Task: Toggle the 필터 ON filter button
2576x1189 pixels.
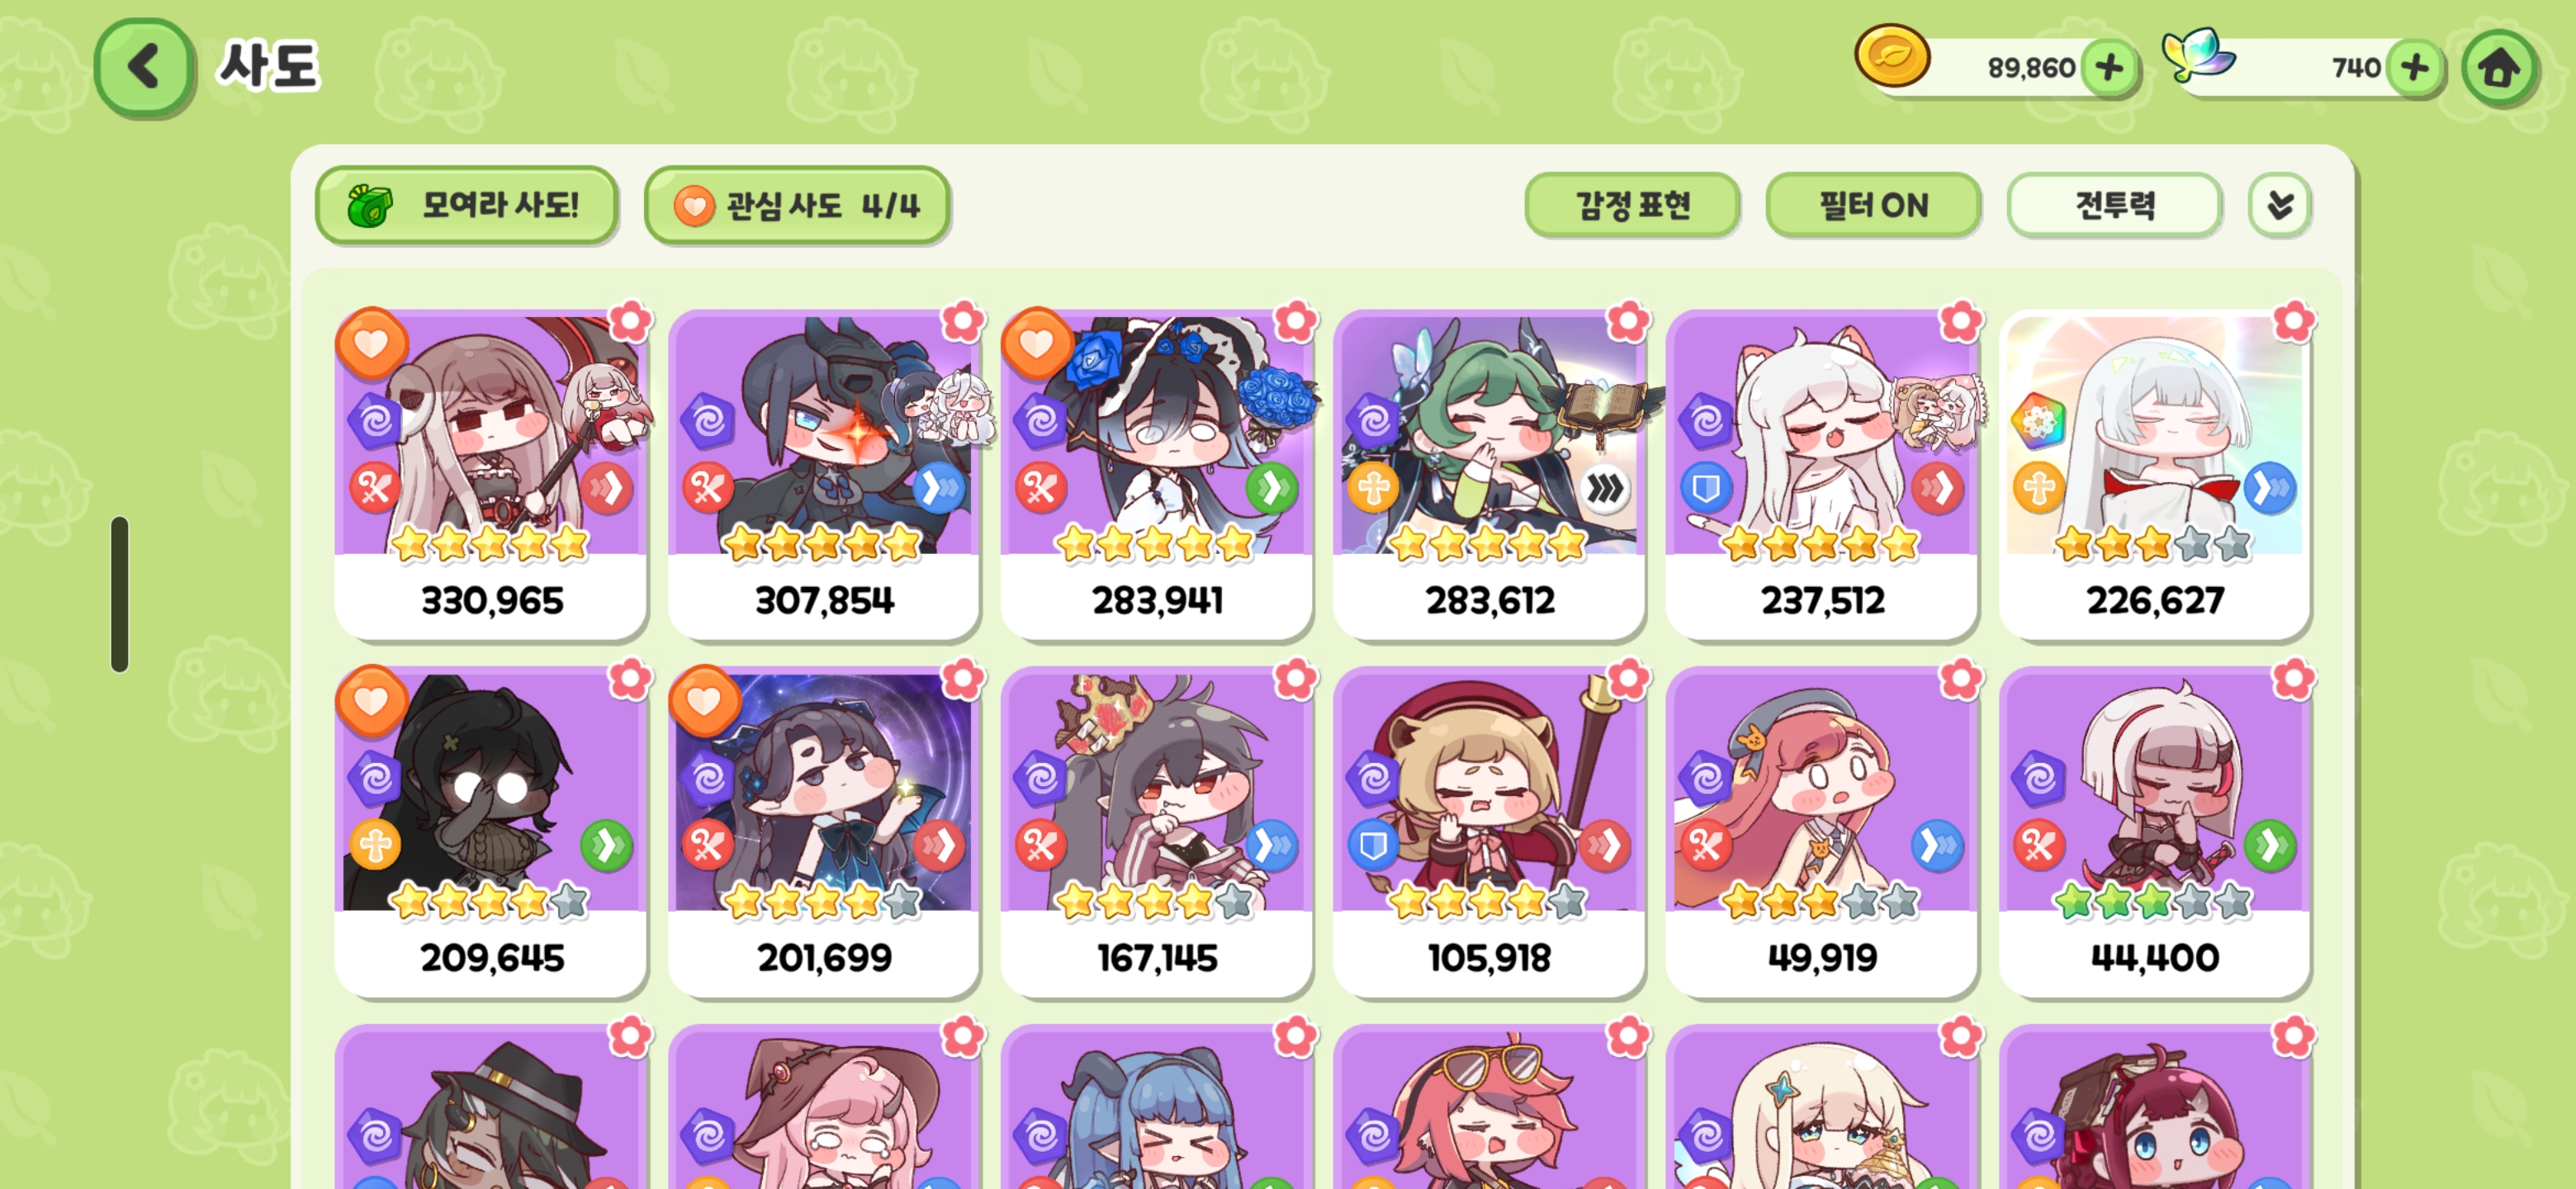Action: (1873, 205)
